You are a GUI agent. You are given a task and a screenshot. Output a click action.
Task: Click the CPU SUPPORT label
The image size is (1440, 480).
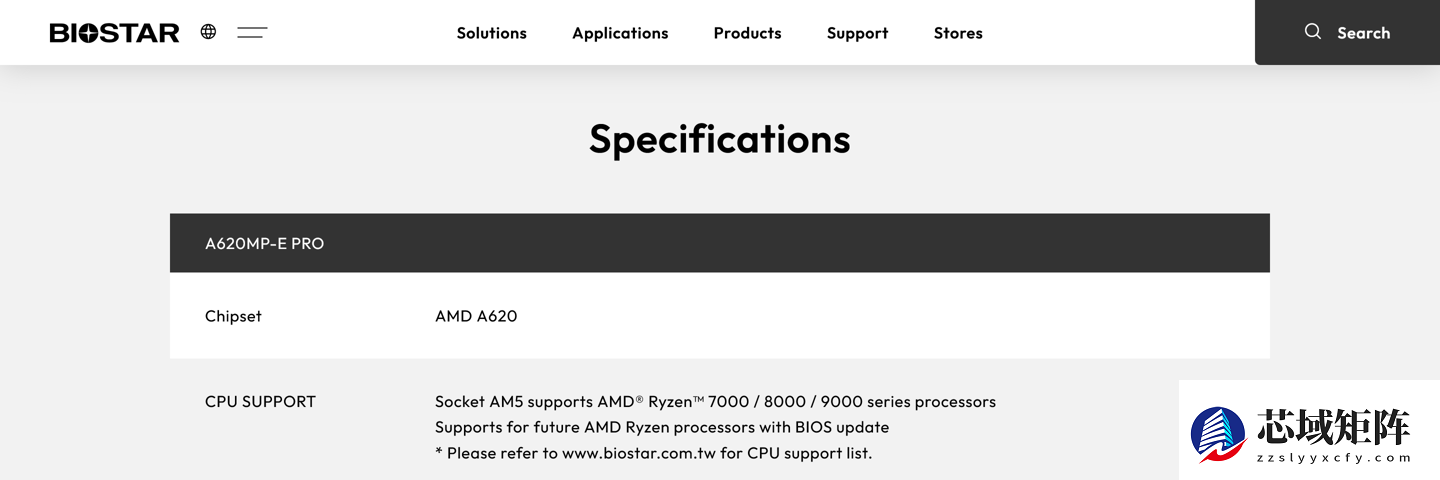pyautogui.click(x=260, y=402)
